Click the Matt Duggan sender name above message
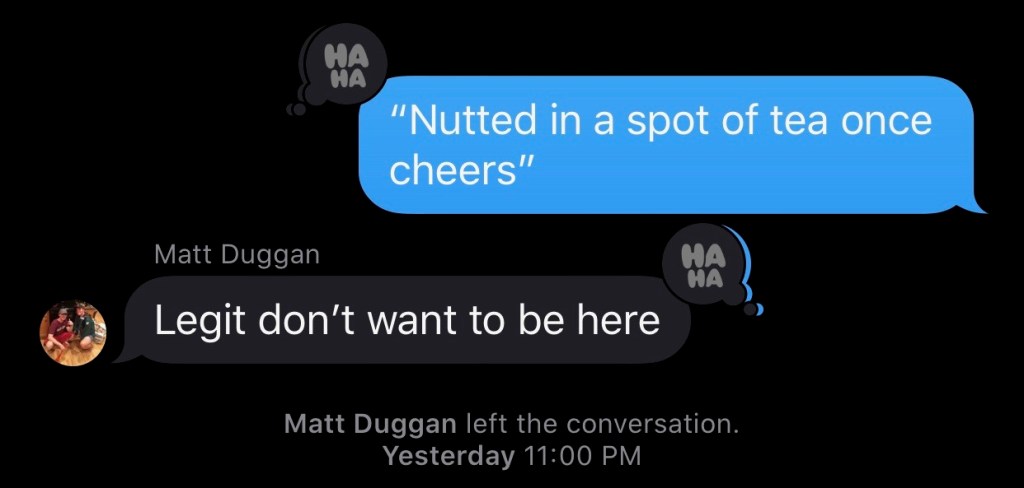This screenshot has width=1024, height=488. point(237,255)
